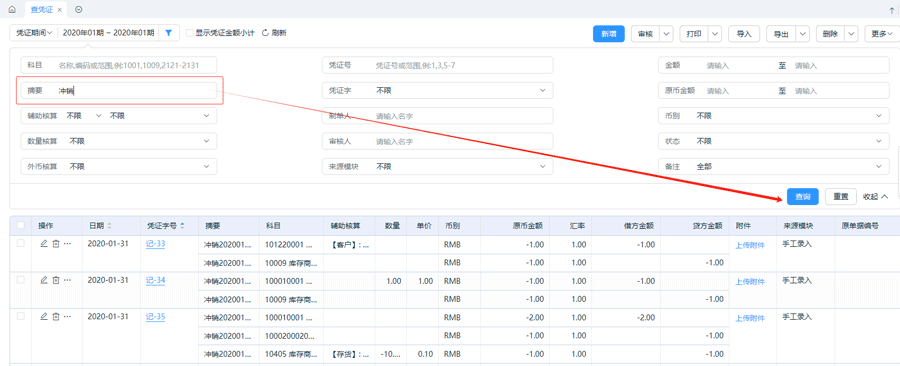Click the 摘要 input field containing 冲销
This screenshot has width=900, height=366.
coord(119,91)
